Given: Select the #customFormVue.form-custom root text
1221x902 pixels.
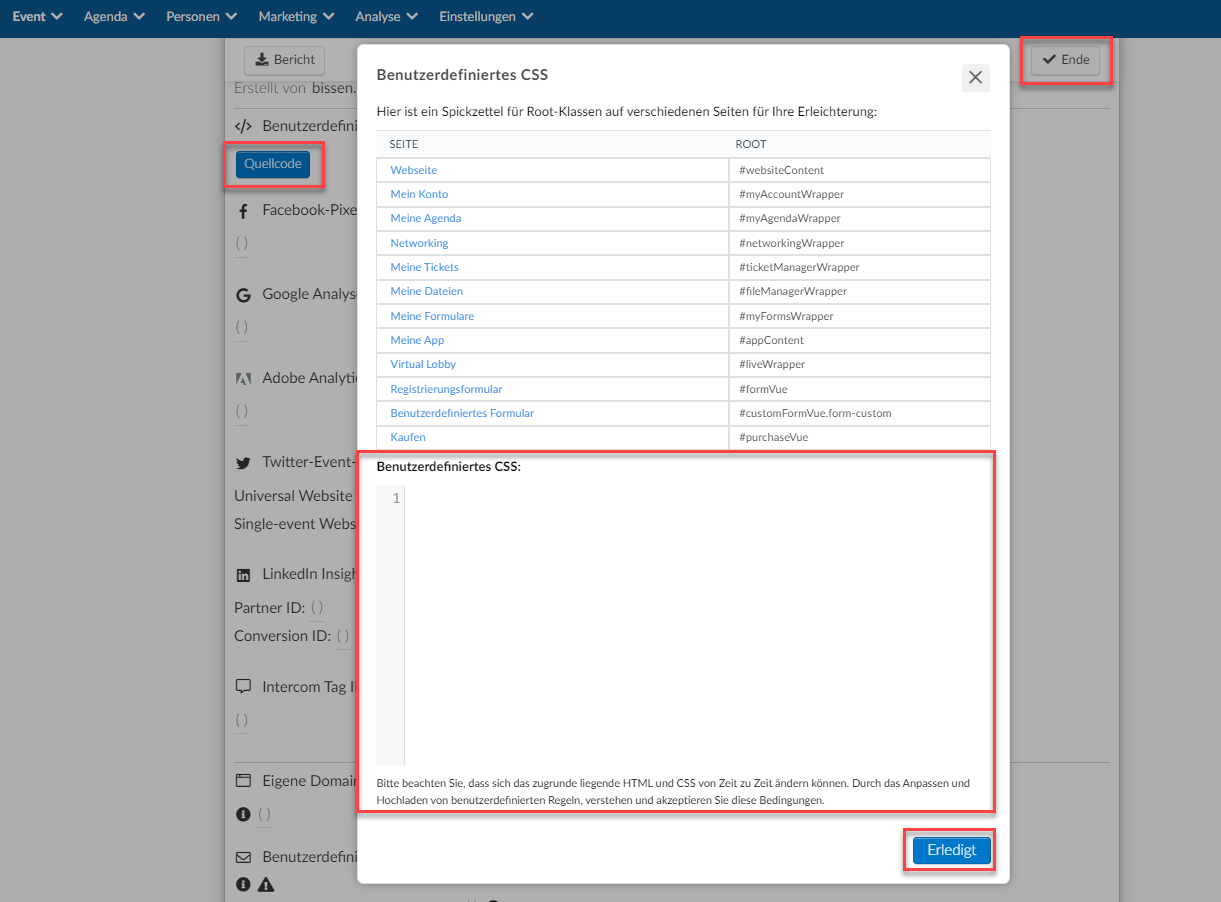Looking at the screenshot, I should pos(815,413).
